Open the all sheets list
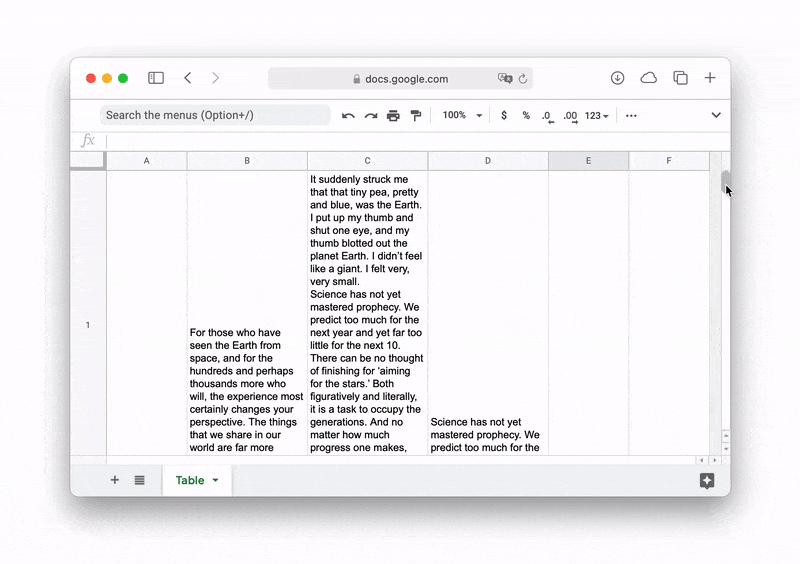 [x=139, y=481]
